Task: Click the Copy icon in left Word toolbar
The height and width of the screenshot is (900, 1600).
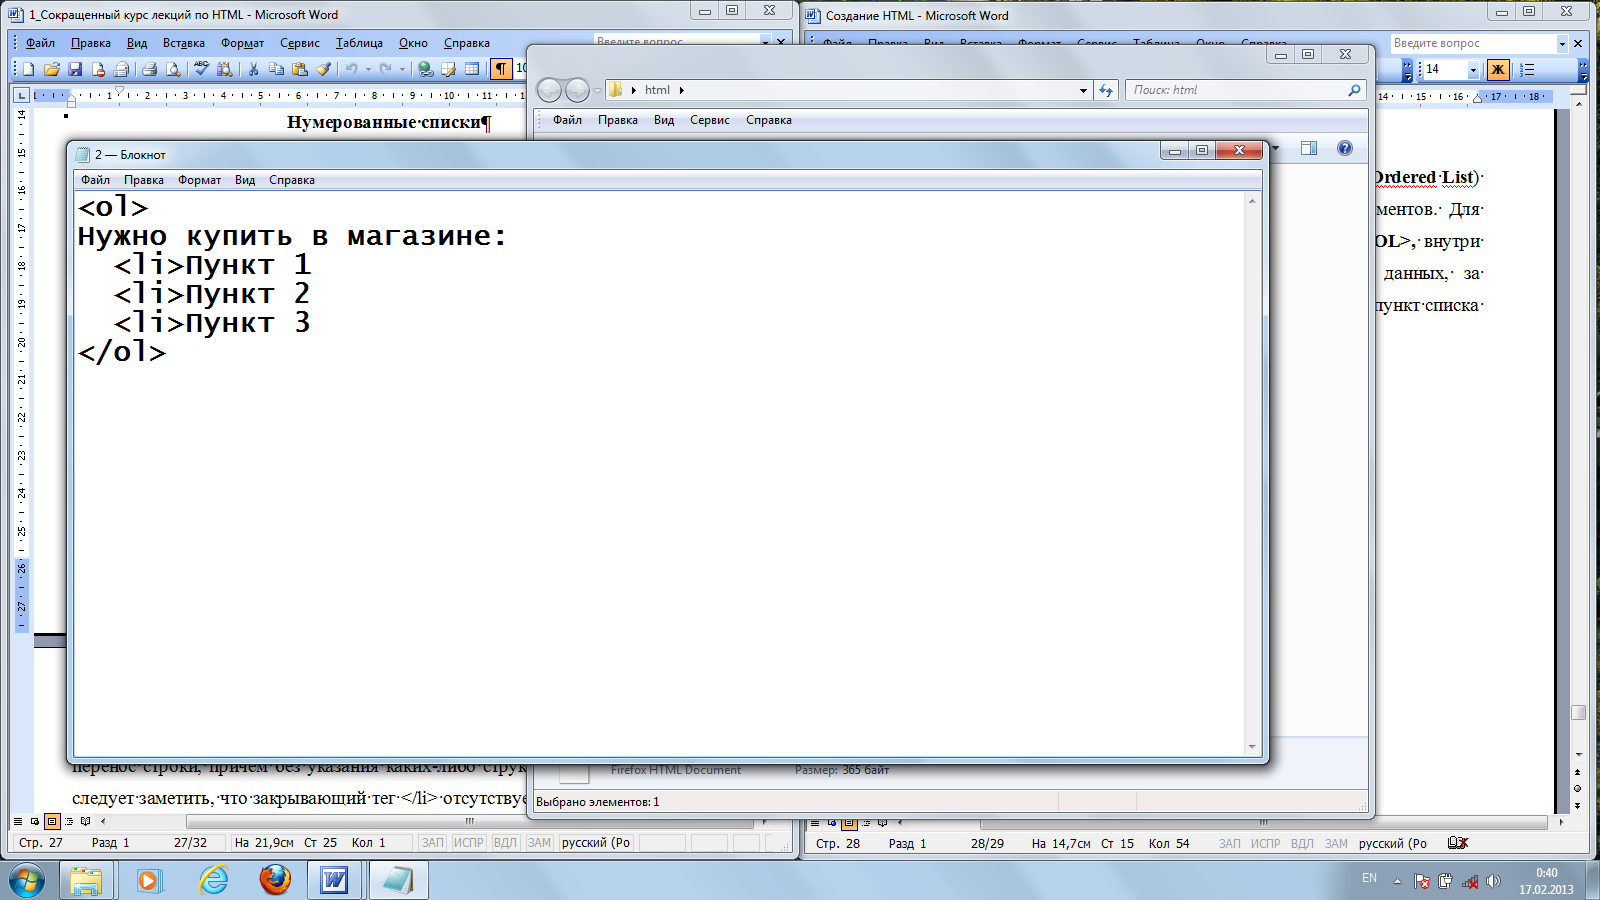Action: (x=277, y=69)
